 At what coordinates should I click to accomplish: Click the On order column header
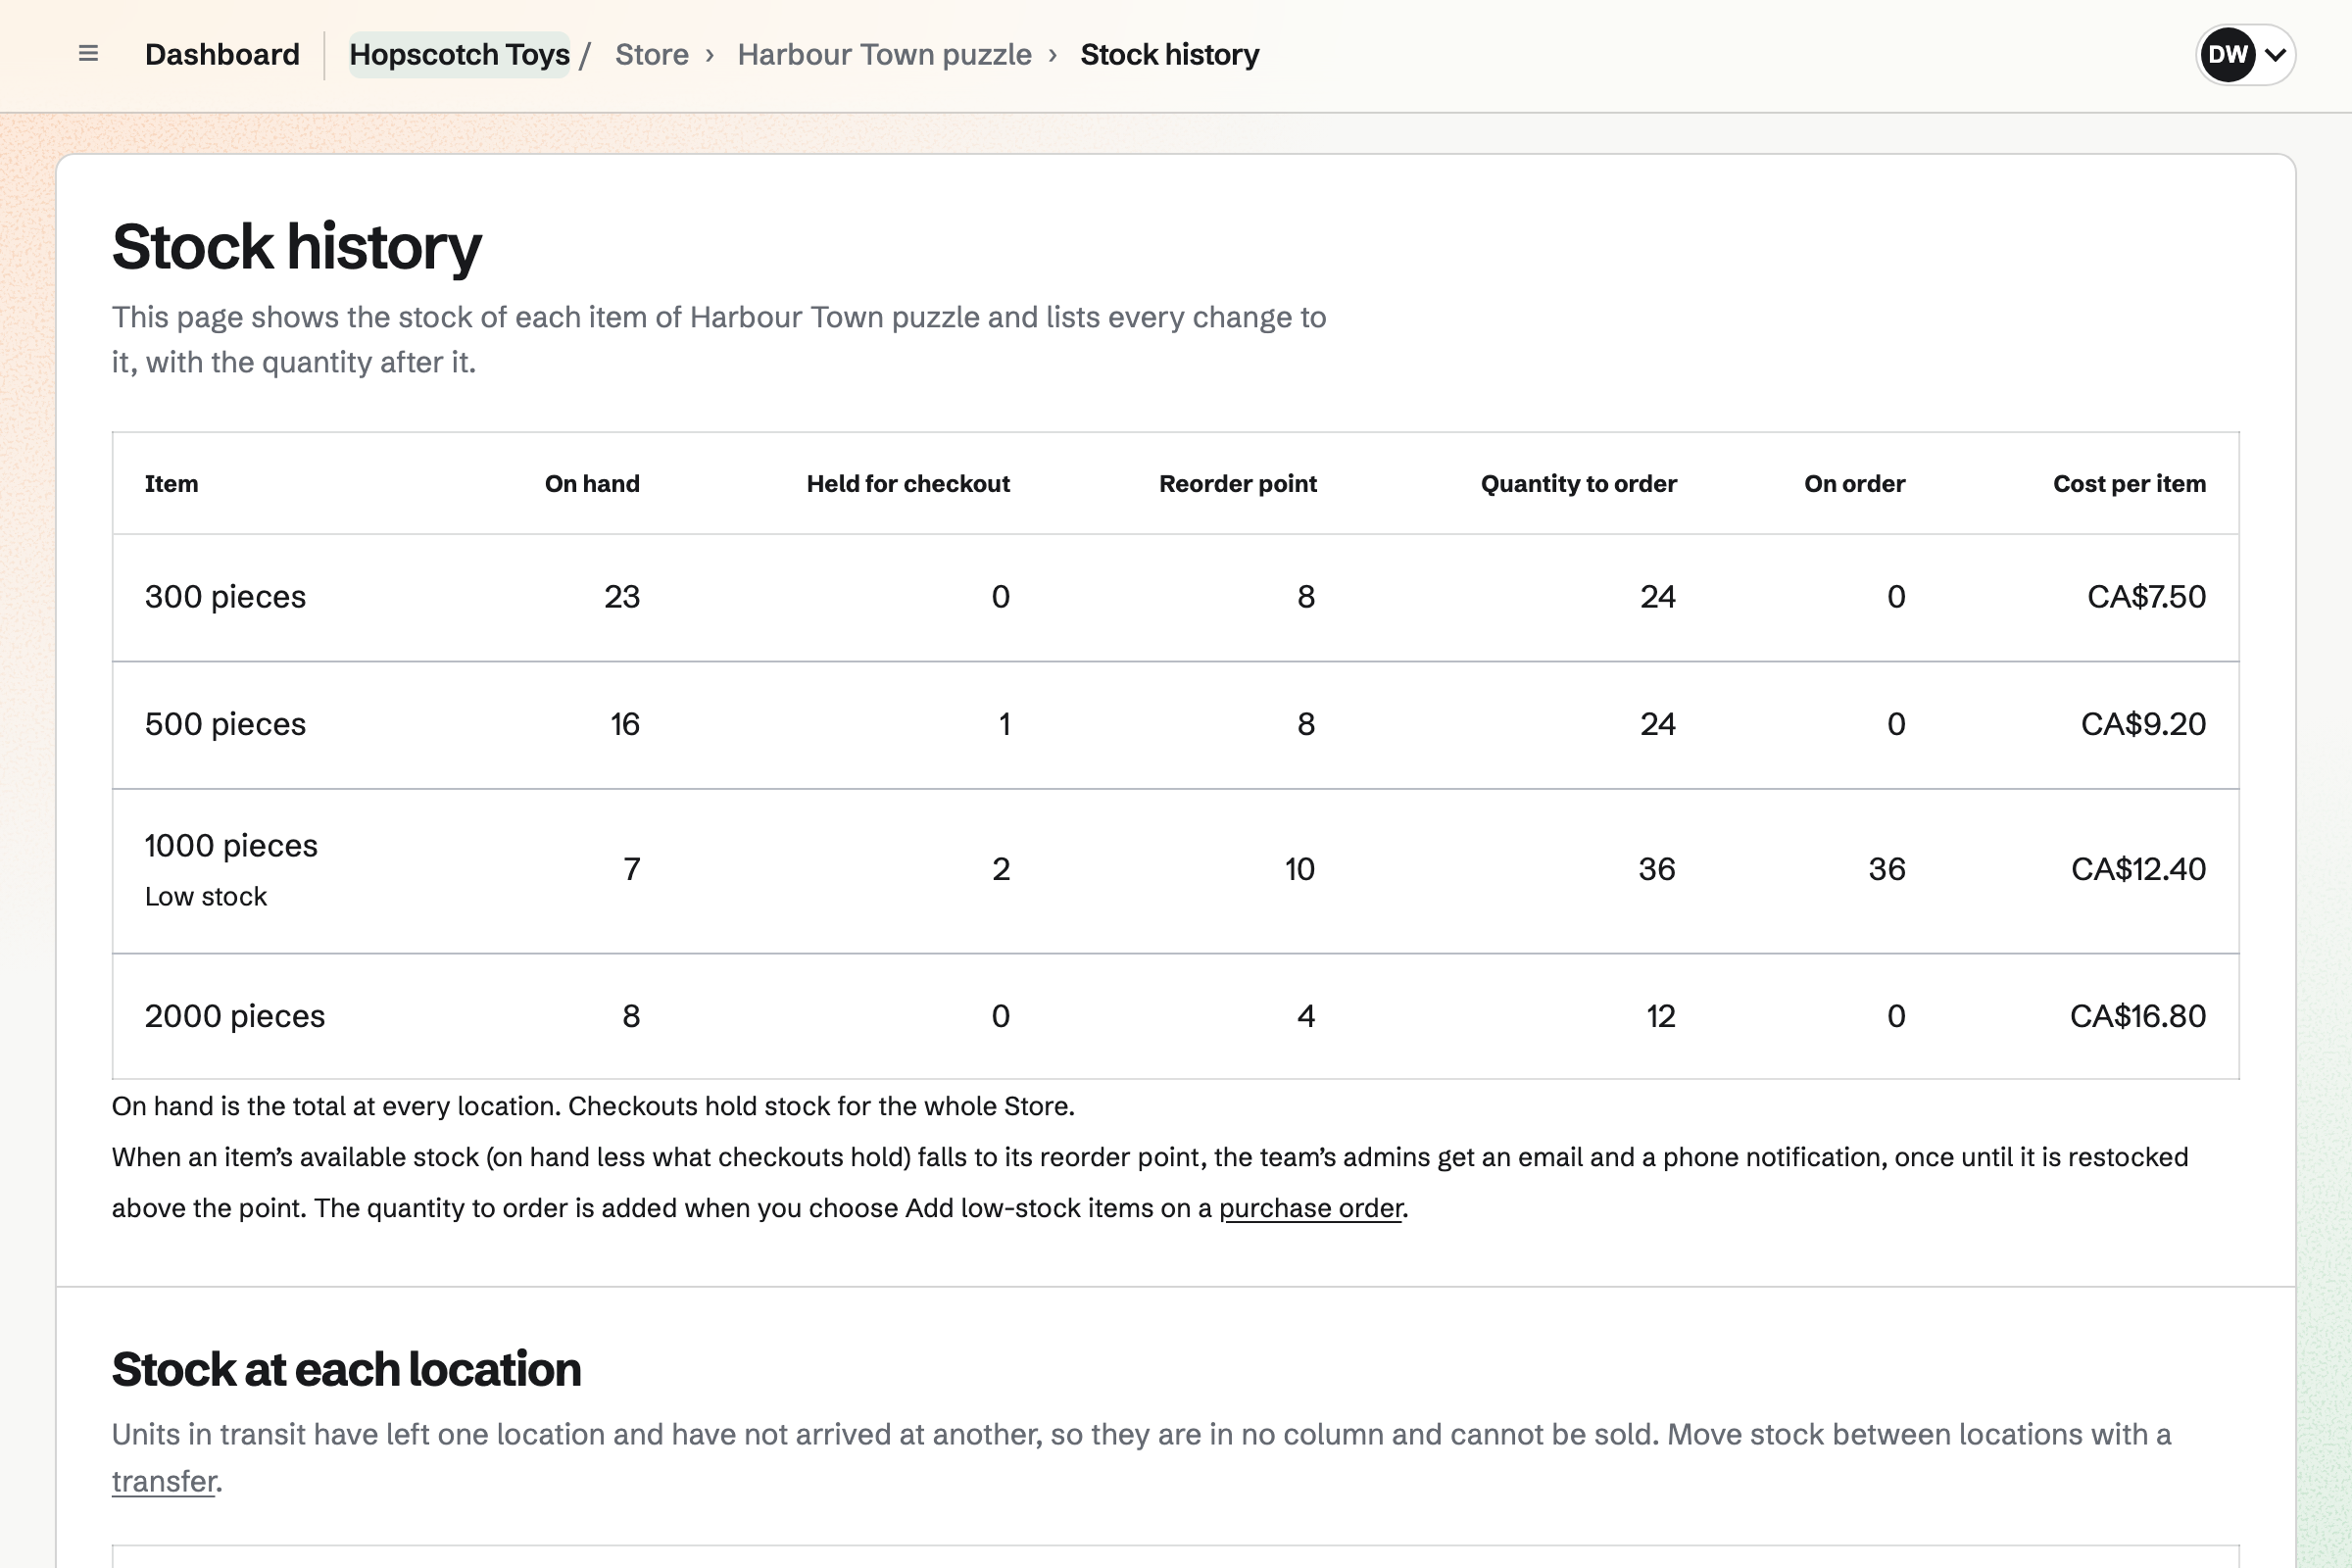tap(1854, 484)
